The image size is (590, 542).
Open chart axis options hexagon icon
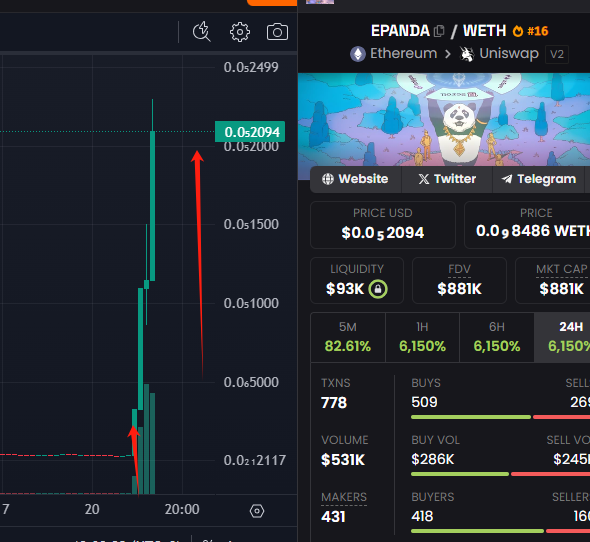pos(257,511)
